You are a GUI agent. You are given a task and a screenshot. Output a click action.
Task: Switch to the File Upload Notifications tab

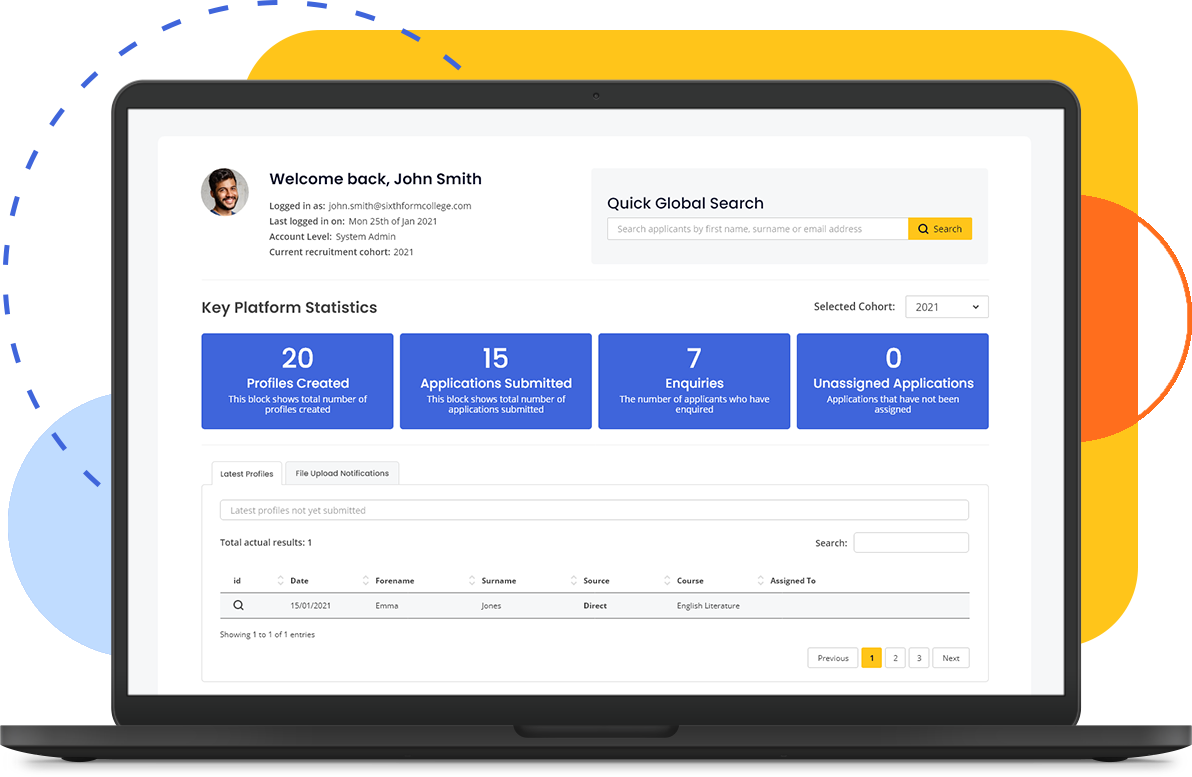(x=342, y=473)
